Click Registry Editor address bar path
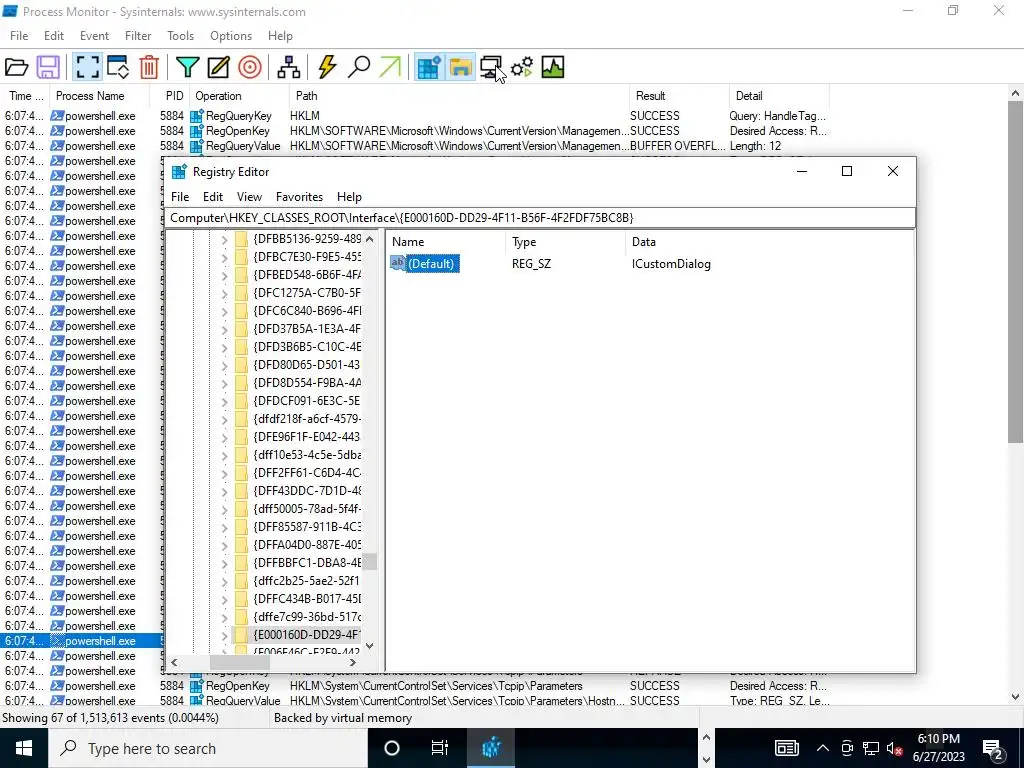 pos(540,217)
